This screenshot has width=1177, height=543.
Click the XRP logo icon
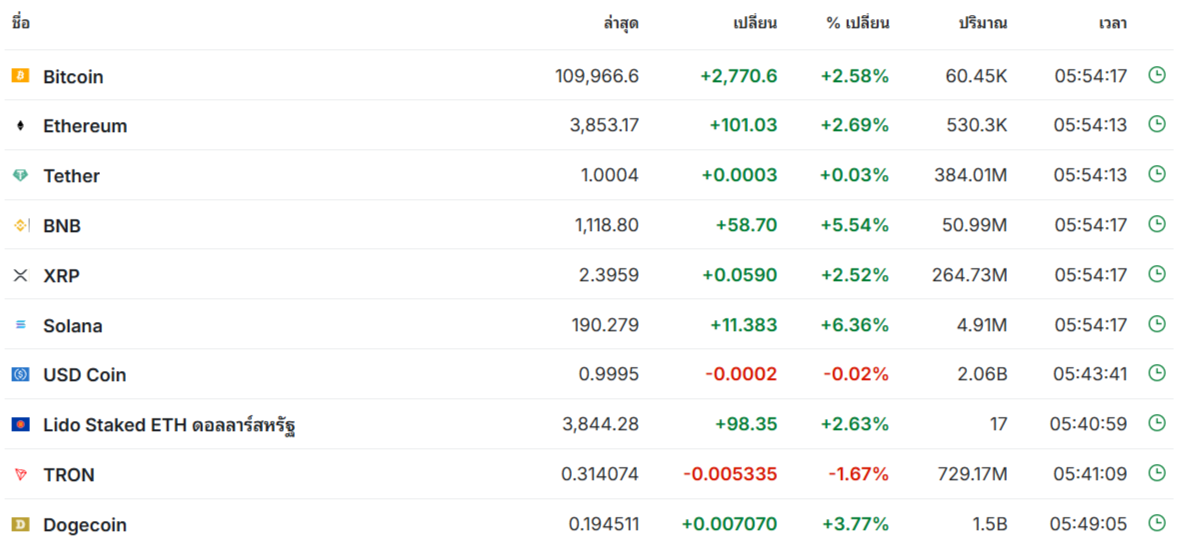point(20,275)
